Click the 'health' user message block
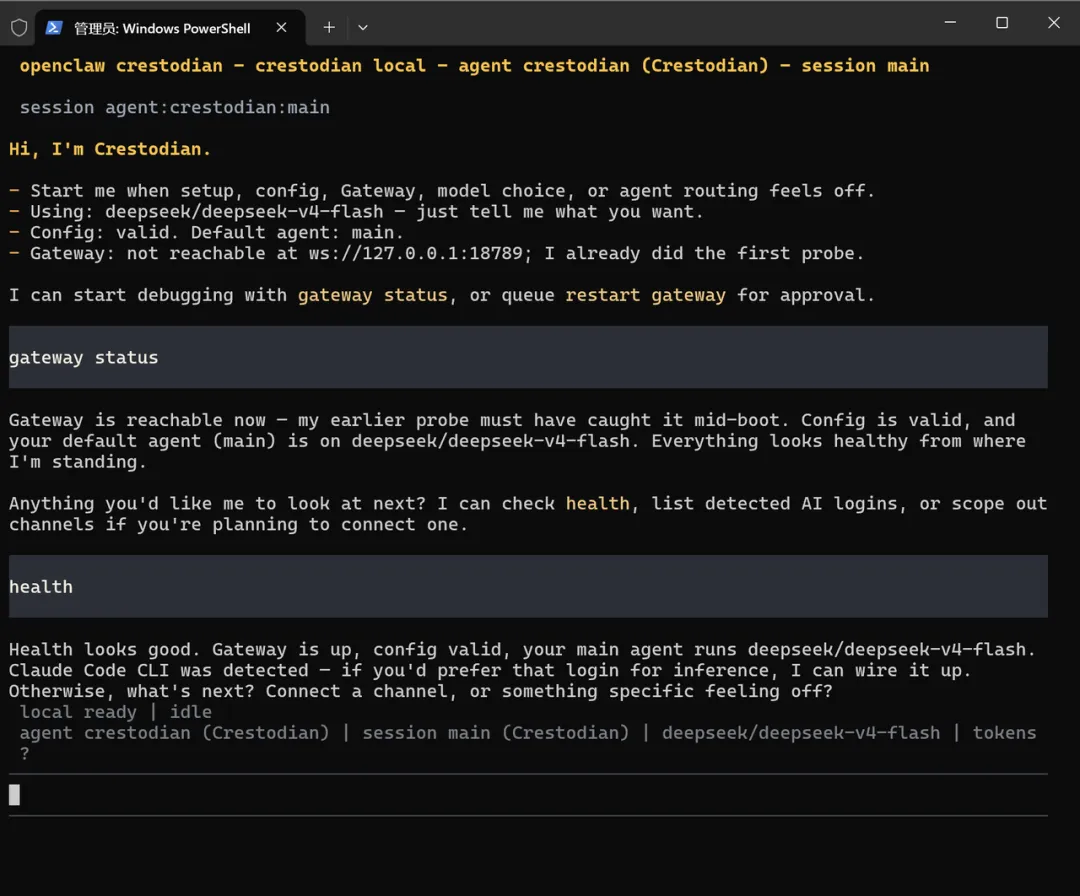This screenshot has height=896, width=1080. coord(528,586)
